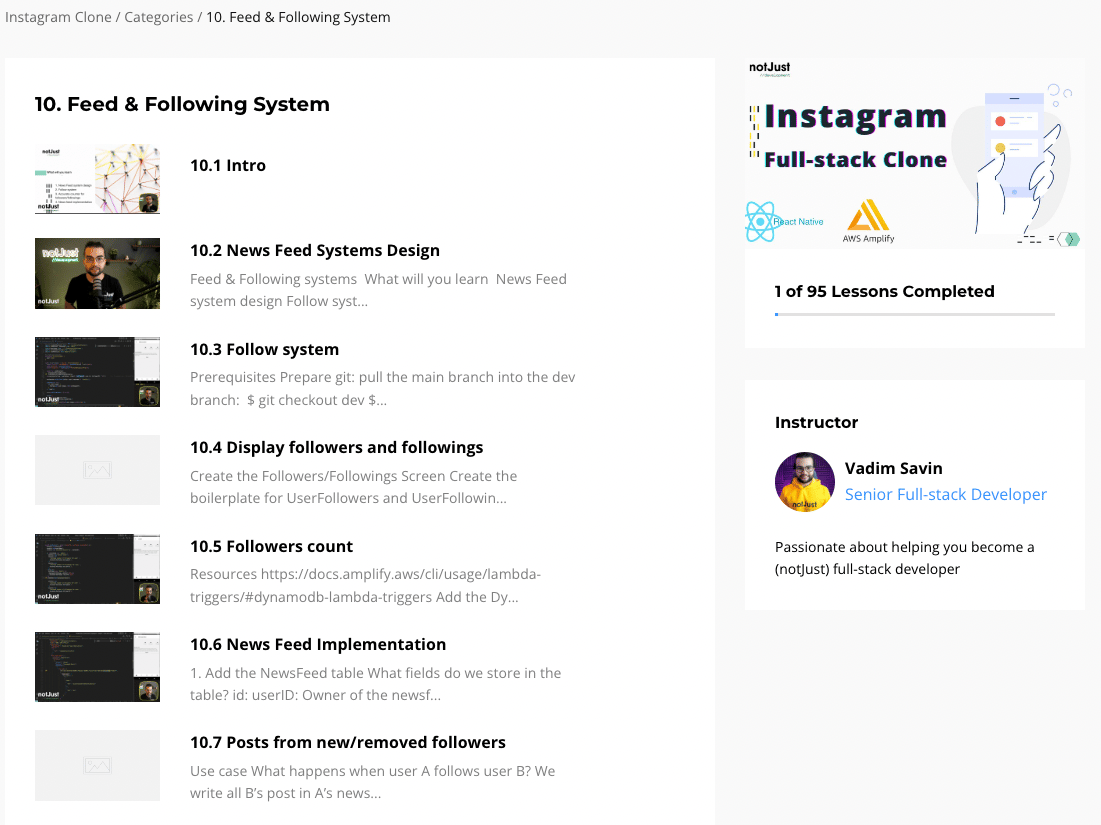The height and width of the screenshot is (825, 1101).
Task: Click the 10. Feed & Following System heading
Action: coord(183,104)
